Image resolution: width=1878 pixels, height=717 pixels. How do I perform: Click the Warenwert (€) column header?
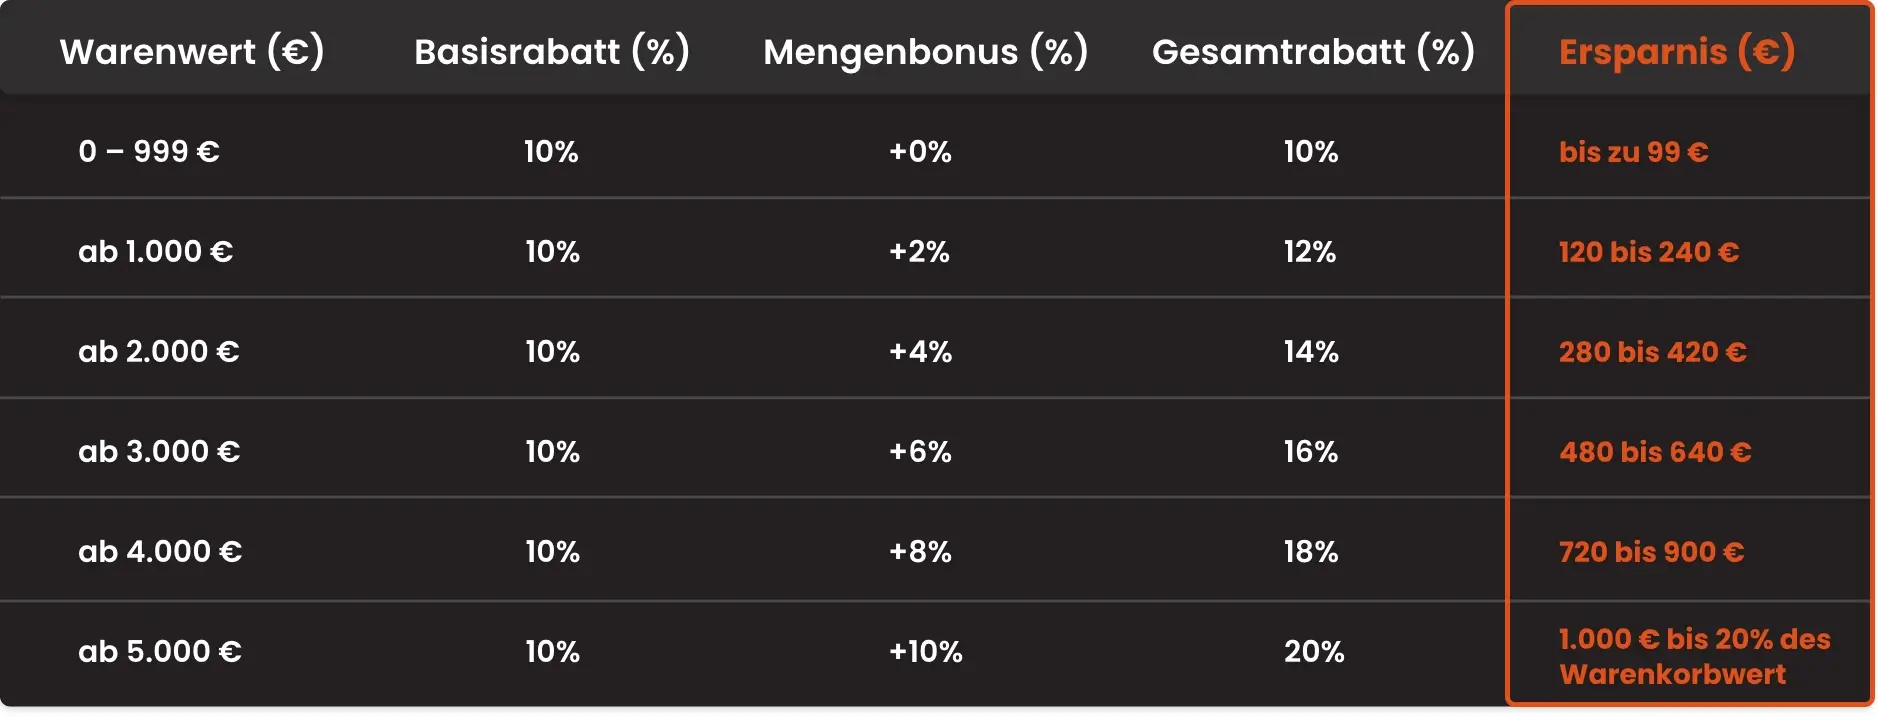(x=192, y=52)
